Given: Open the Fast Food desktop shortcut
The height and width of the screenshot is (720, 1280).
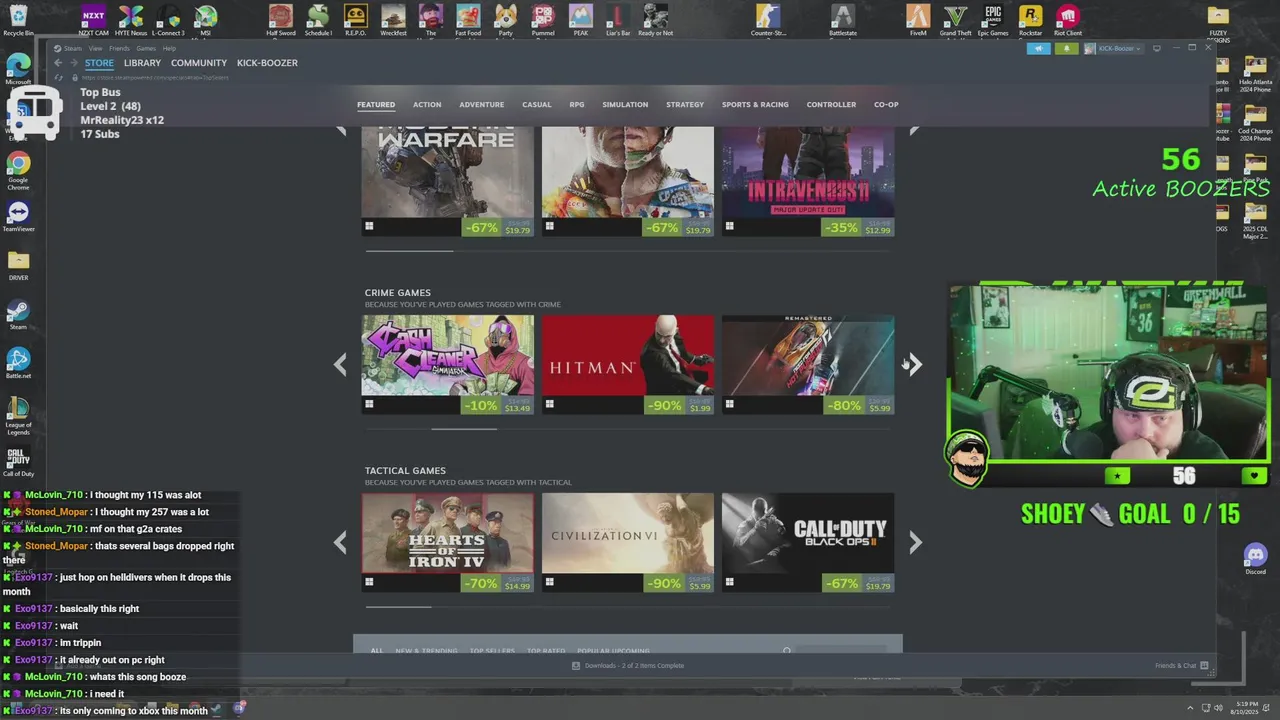Looking at the screenshot, I should (468, 19).
